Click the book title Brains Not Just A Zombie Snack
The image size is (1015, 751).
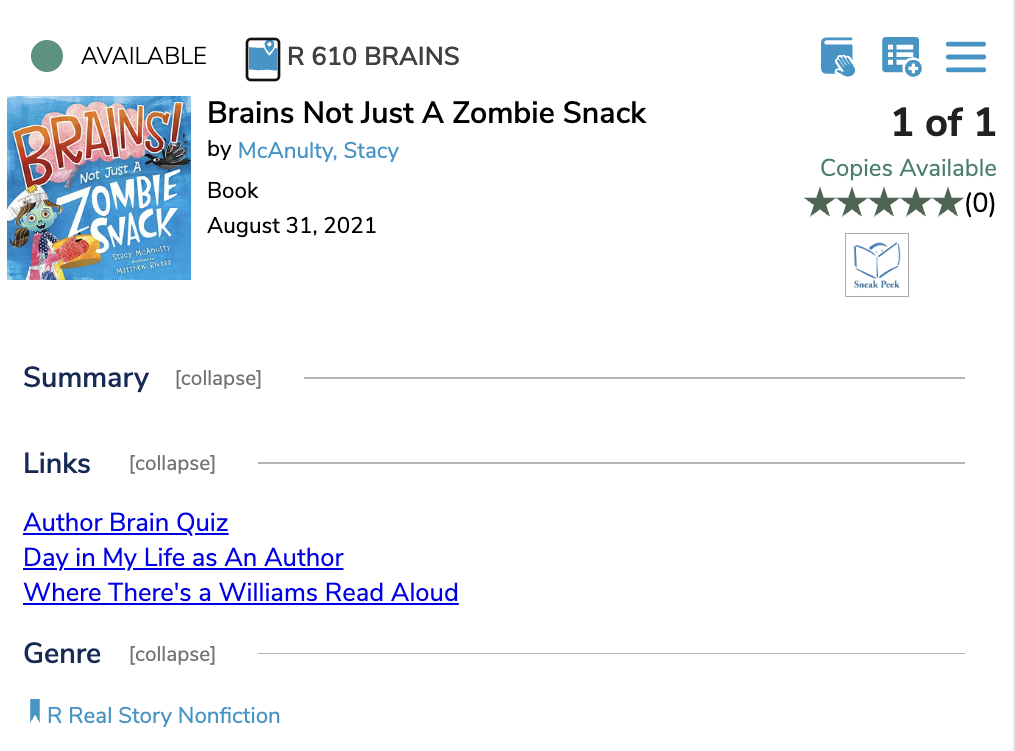pyautogui.click(x=427, y=113)
